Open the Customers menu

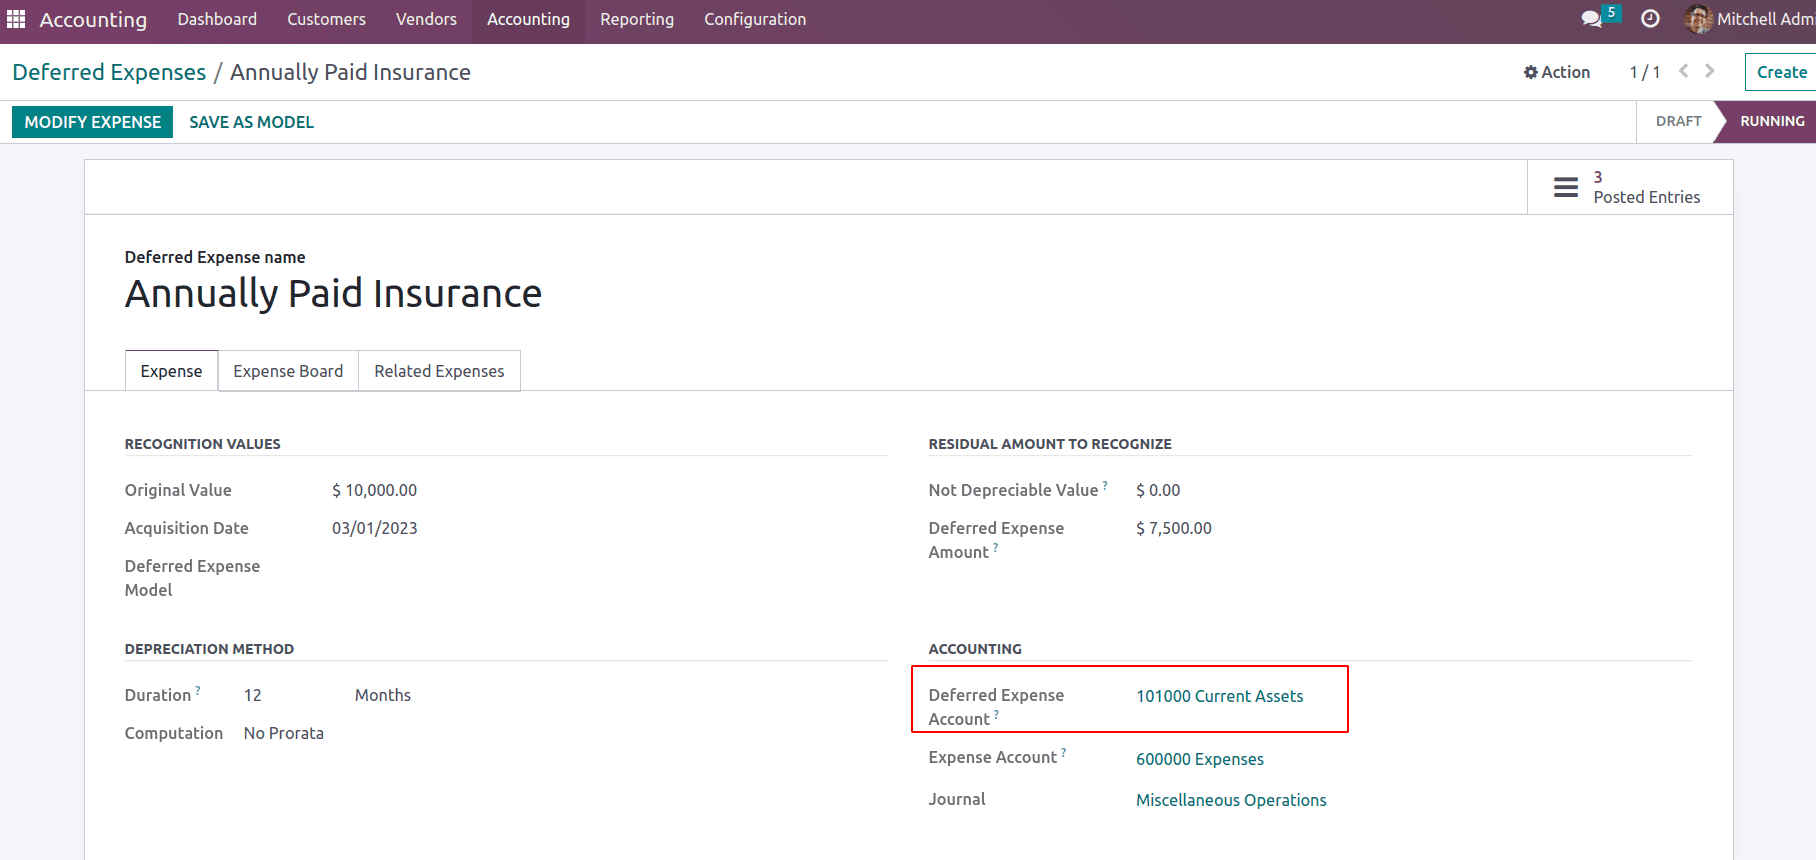point(326,19)
